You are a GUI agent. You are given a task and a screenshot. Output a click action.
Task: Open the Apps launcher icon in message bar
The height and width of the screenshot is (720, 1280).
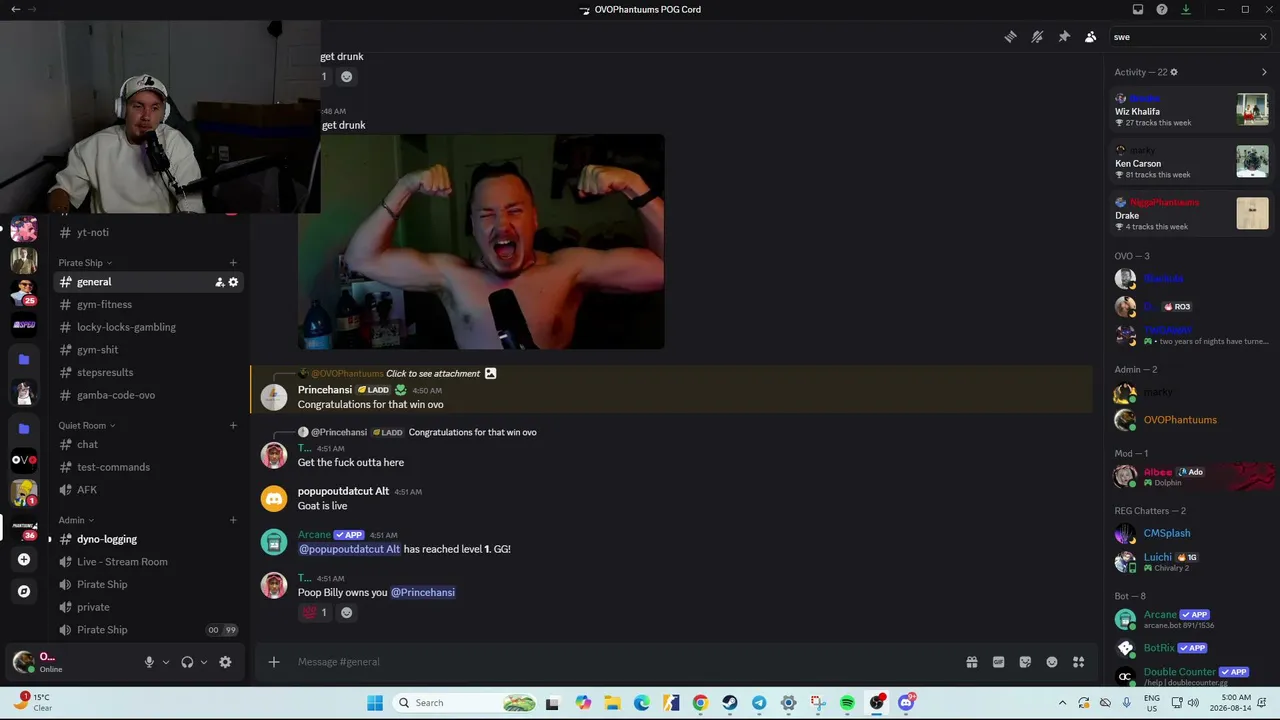[x=1078, y=662]
